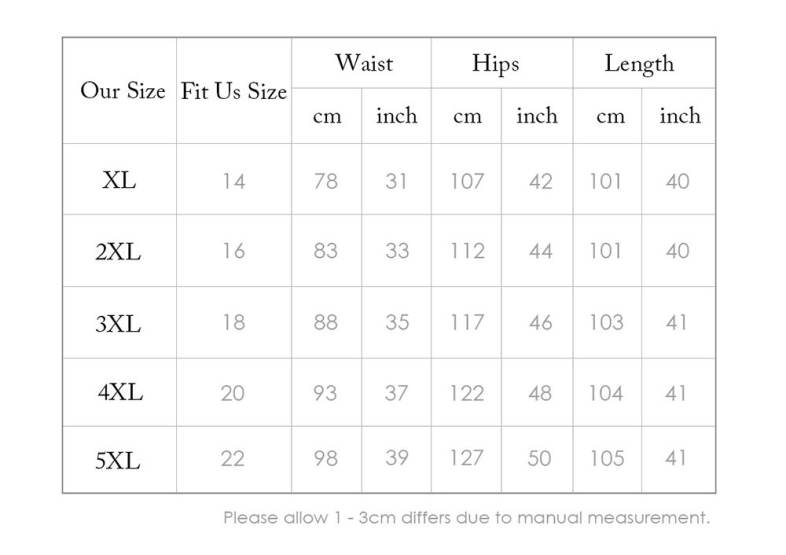Select the "Hips" column group header
786x555 pixels.
(x=495, y=64)
